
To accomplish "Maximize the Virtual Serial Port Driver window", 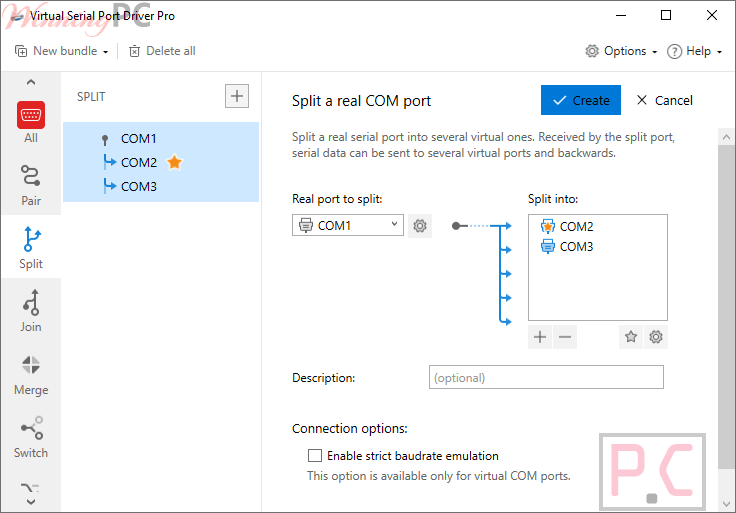I will pos(666,15).
